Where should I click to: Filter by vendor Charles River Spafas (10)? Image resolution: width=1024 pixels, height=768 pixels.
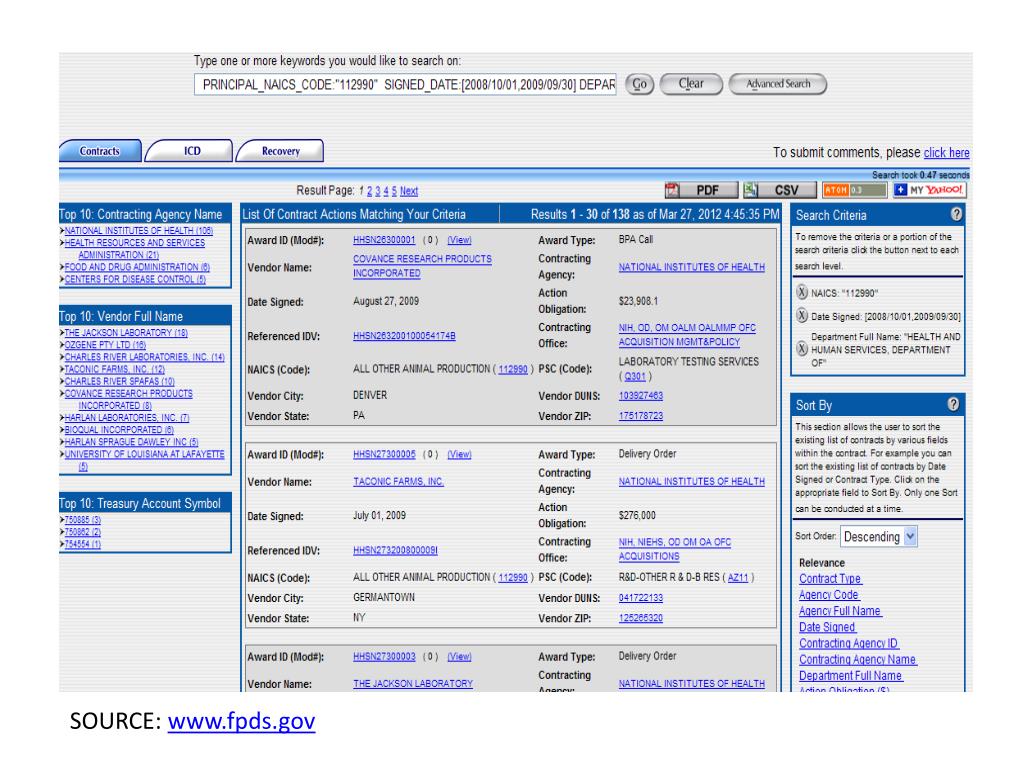tap(120, 381)
